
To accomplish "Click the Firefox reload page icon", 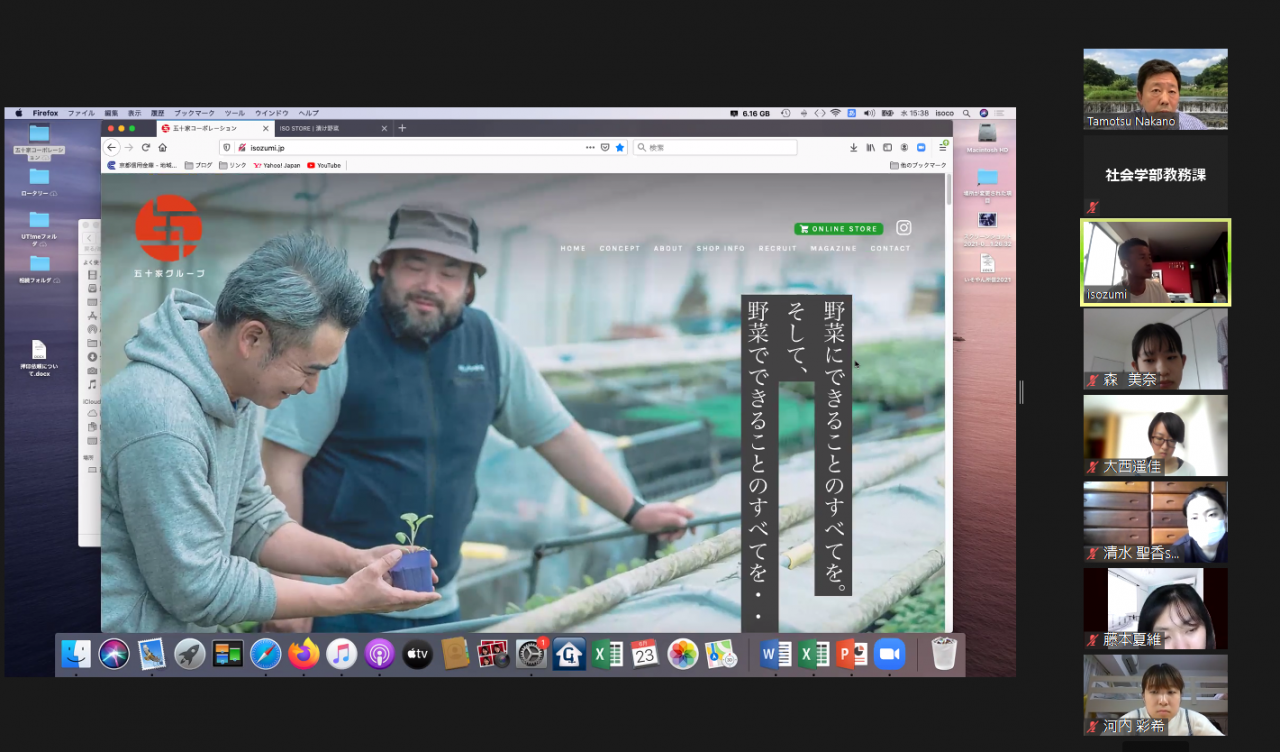I will tap(146, 147).
